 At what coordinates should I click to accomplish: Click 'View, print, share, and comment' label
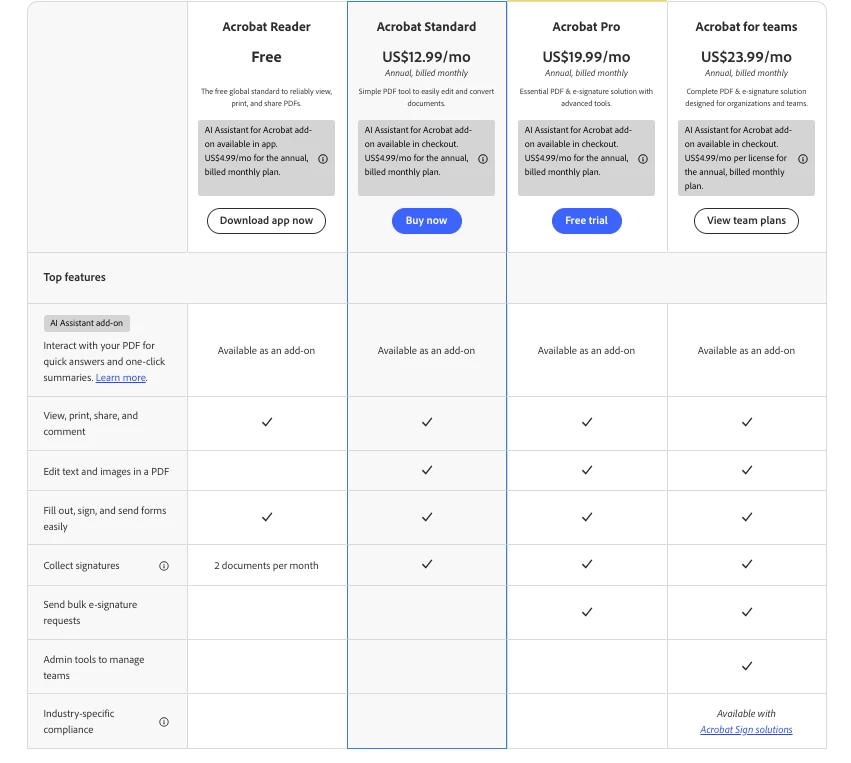91,423
